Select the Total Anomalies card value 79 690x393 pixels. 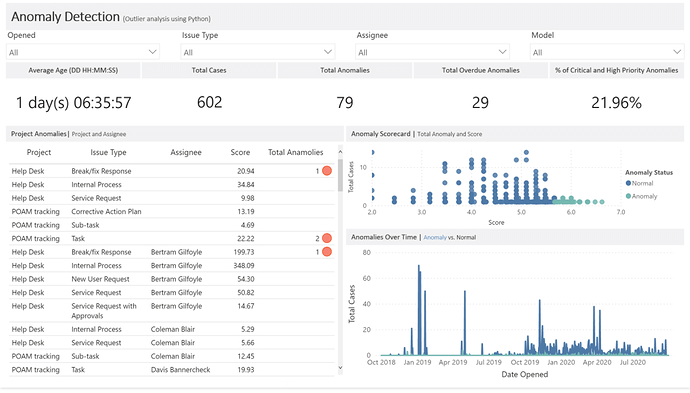click(345, 103)
